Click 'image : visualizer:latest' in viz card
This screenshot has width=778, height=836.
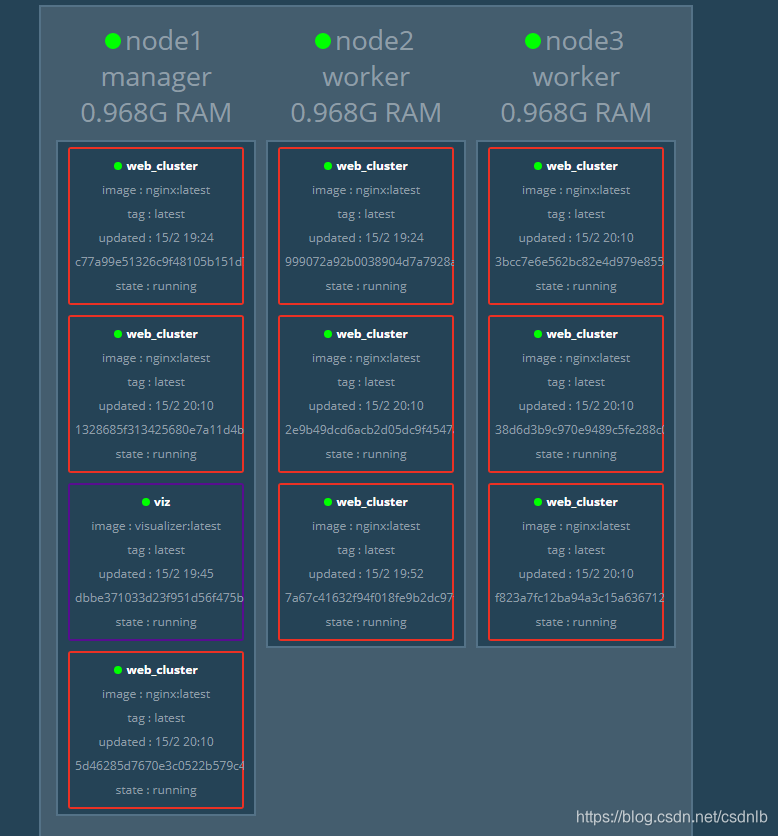pyautogui.click(x=156, y=526)
